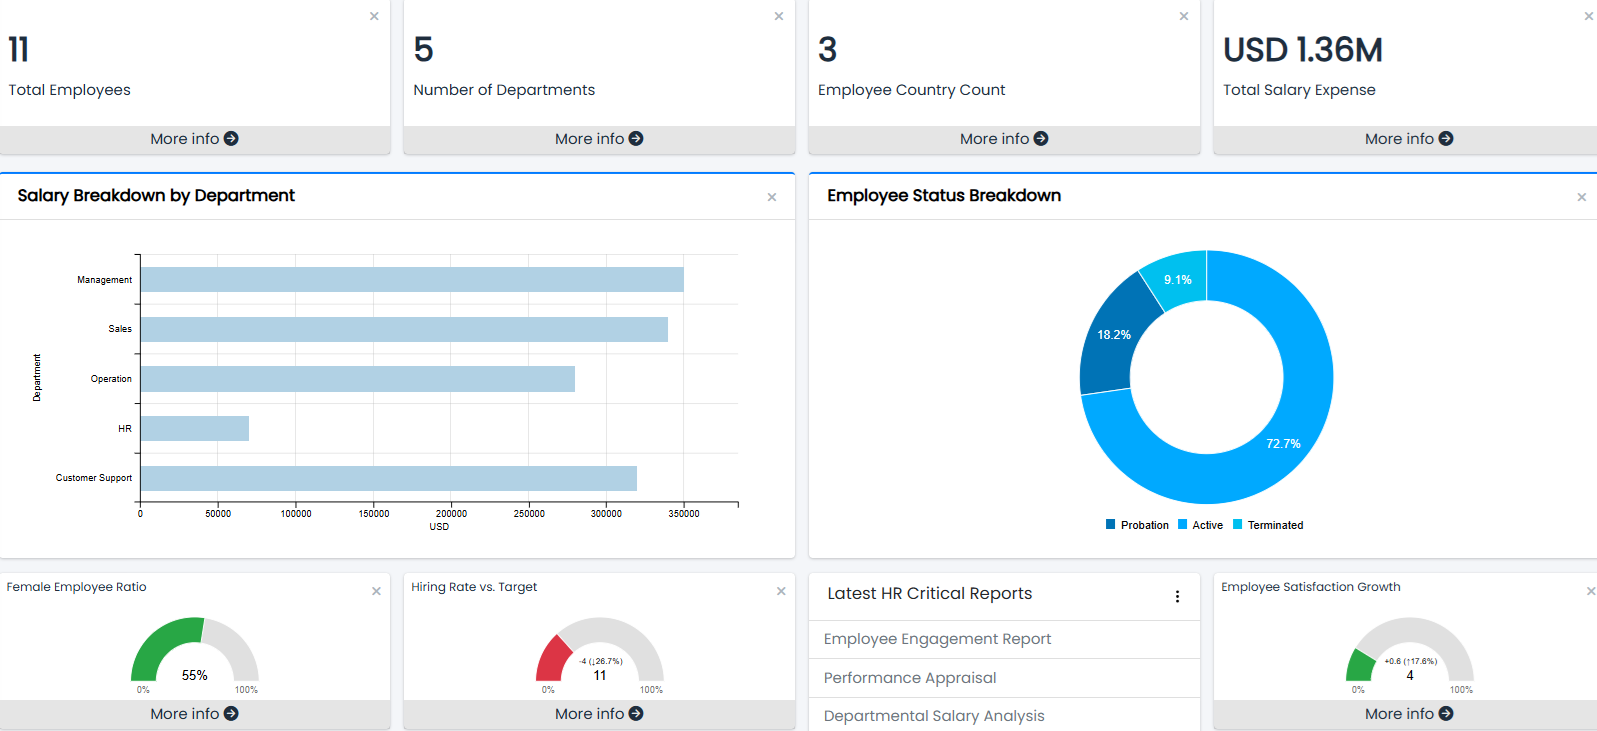Click the 18.2% donut segment
Image resolution: width=1597 pixels, height=731 pixels.
click(x=1114, y=335)
